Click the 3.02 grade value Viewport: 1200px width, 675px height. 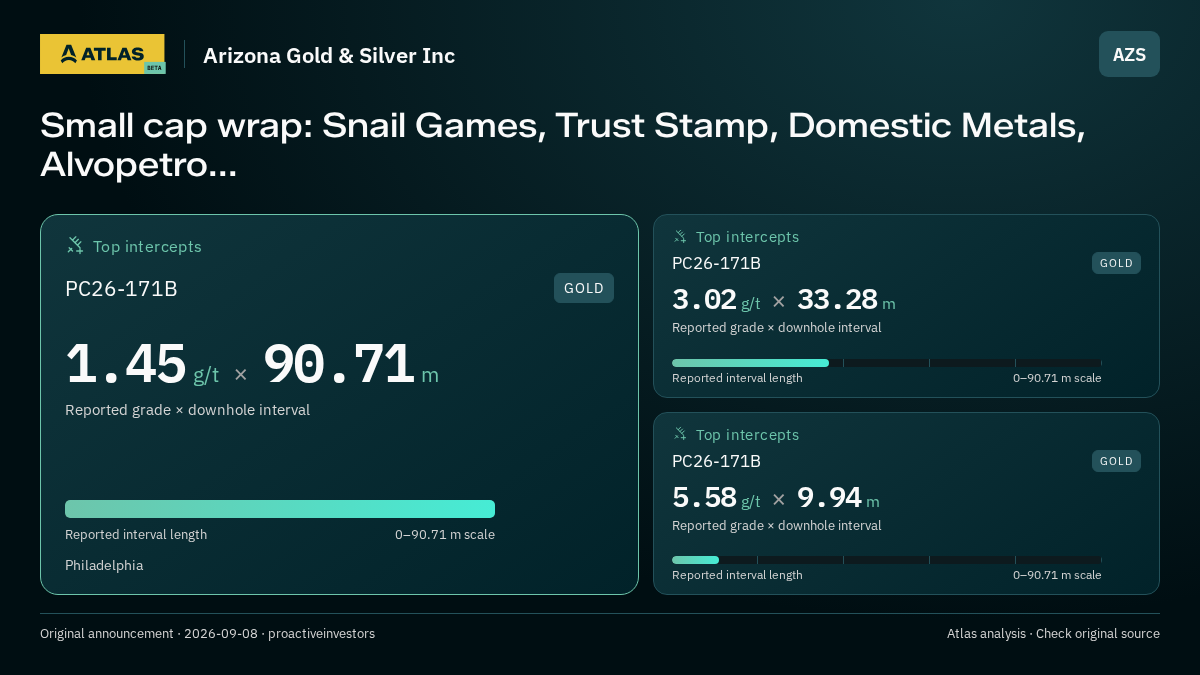pyautogui.click(x=704, y=300)
